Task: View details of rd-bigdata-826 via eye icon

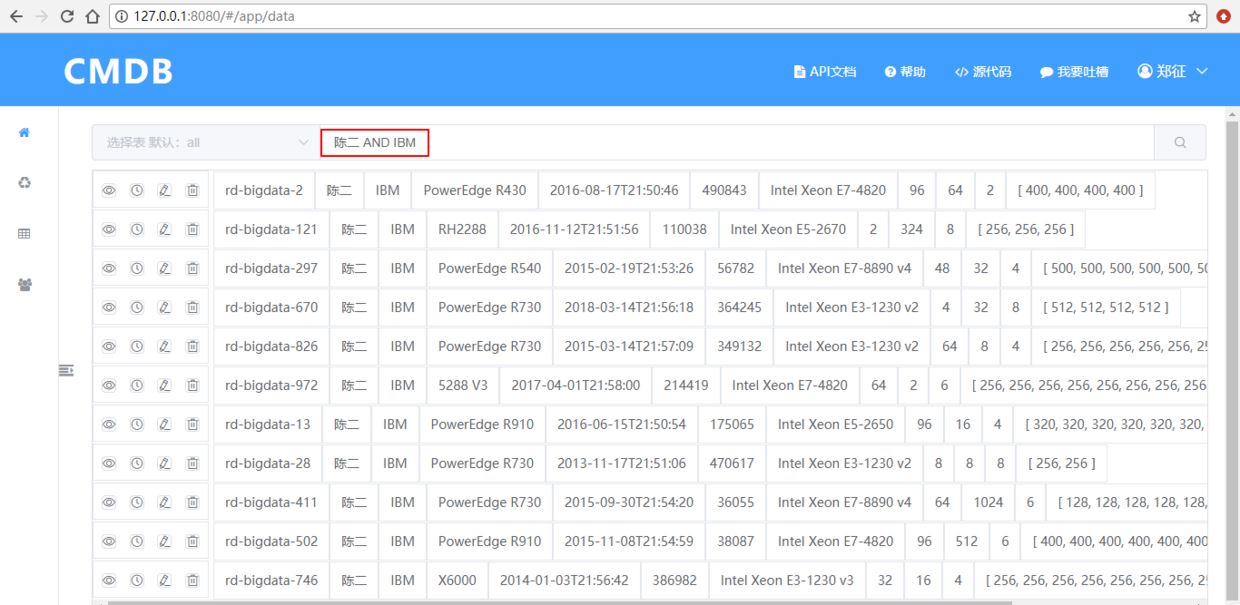Action: (x=109, y=346)
